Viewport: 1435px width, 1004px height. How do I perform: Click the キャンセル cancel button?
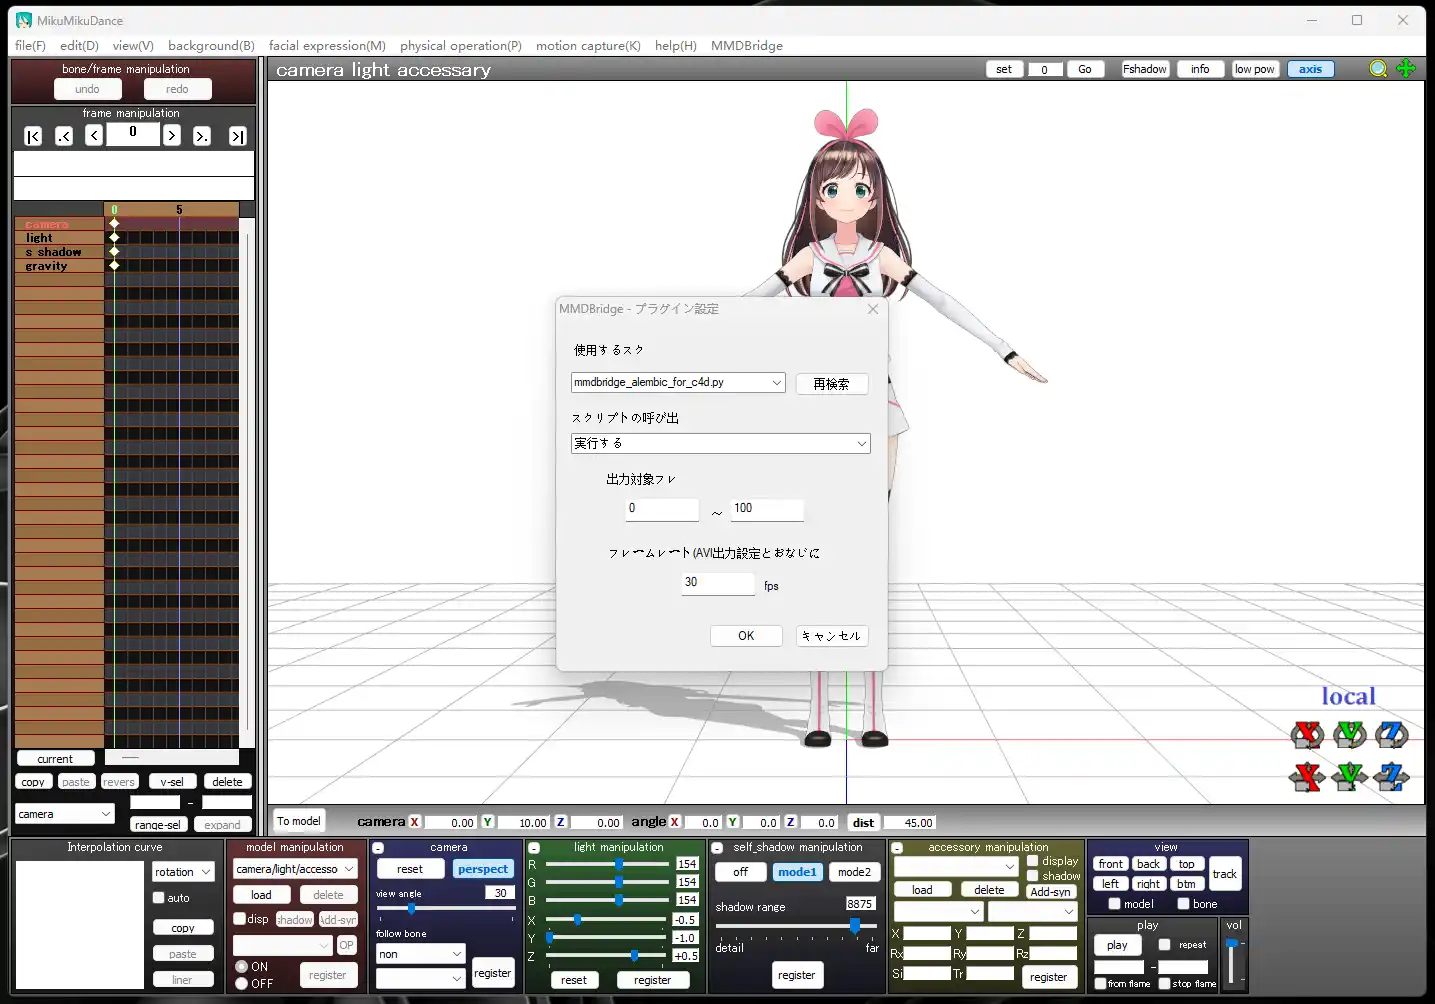pos(832,636)
